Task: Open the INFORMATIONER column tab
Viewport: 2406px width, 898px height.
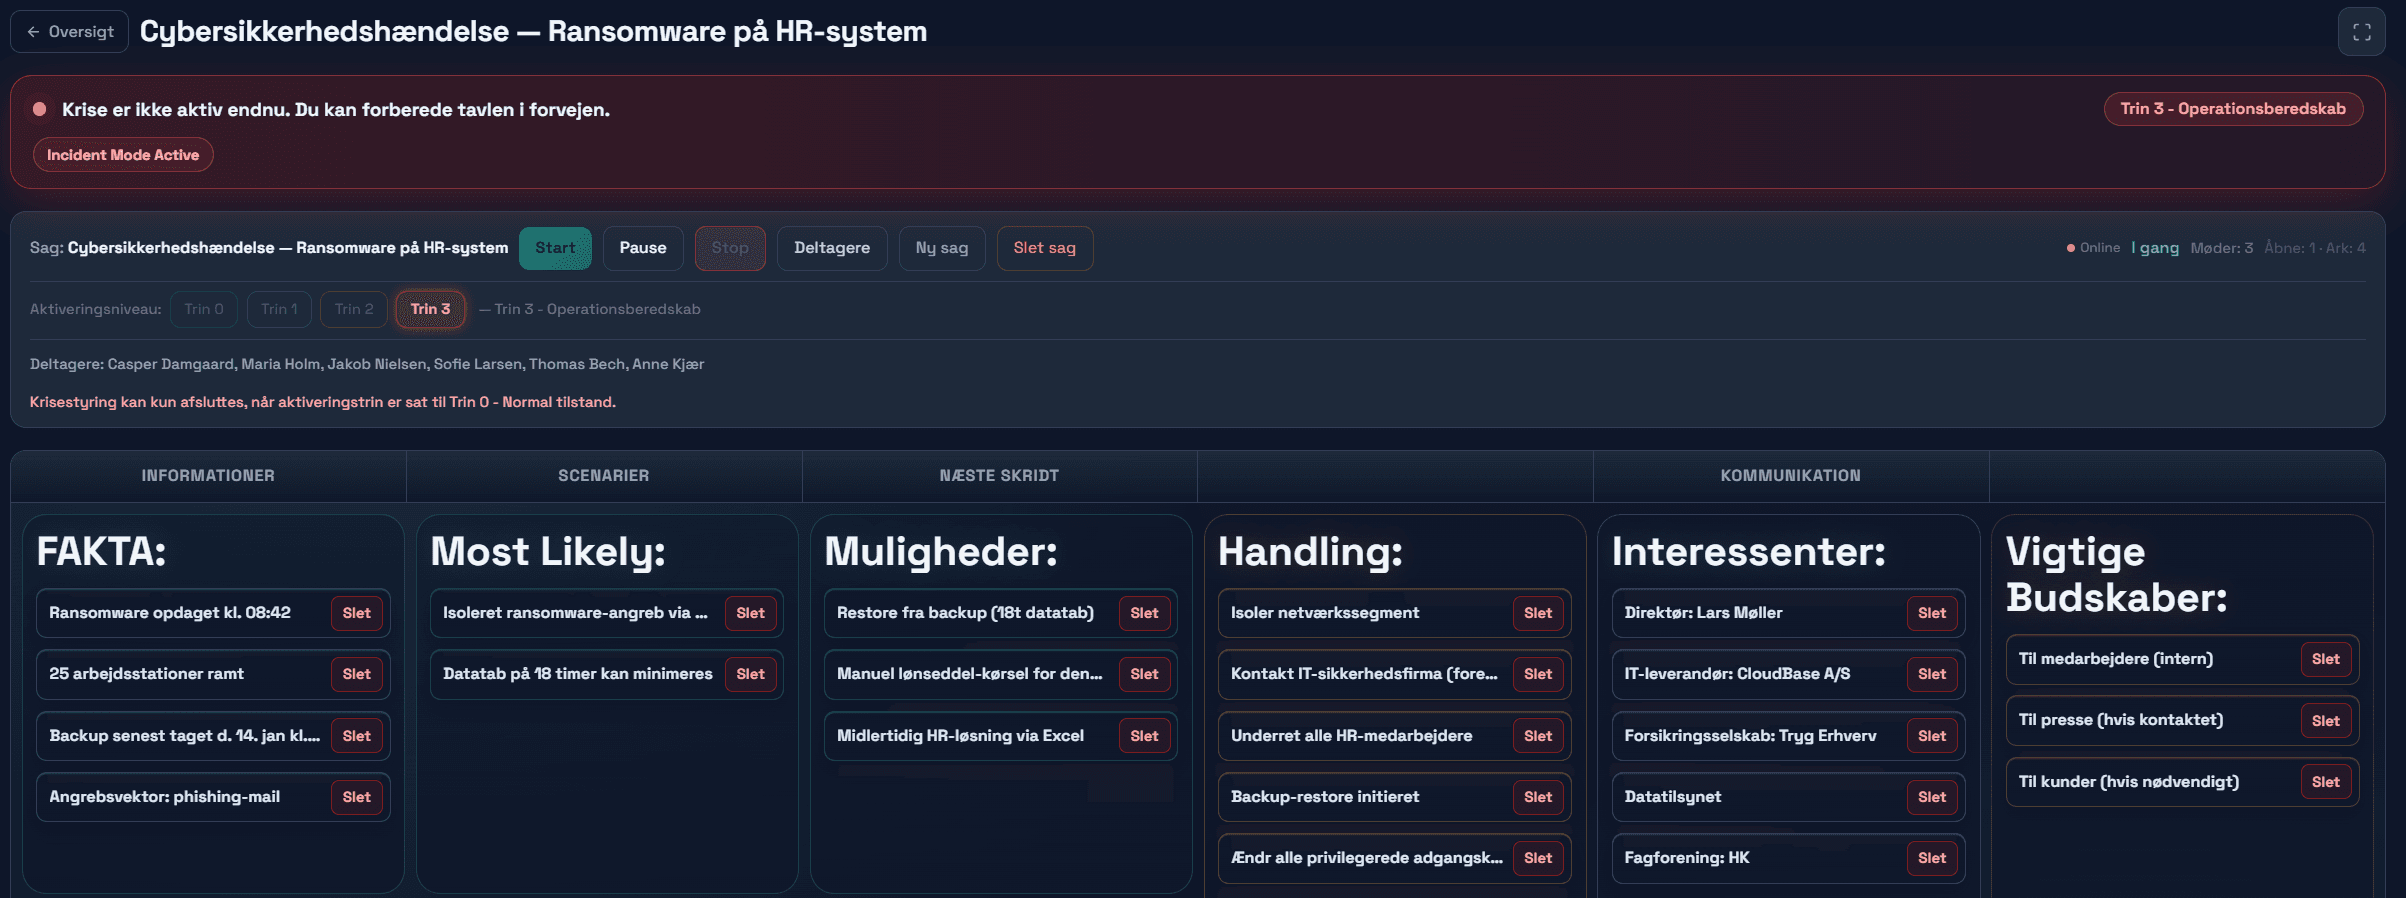Action: 208,476
